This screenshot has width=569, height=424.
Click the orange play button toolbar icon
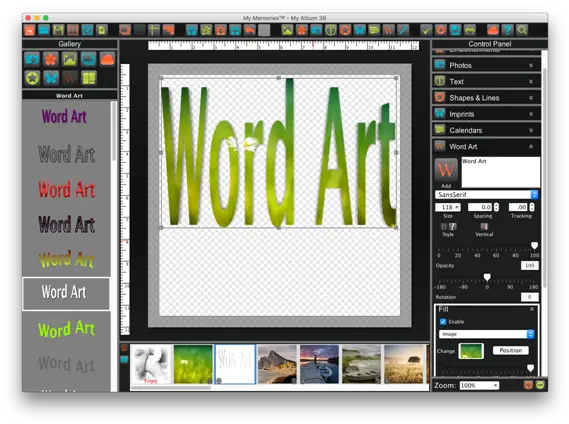click(441, 30)
